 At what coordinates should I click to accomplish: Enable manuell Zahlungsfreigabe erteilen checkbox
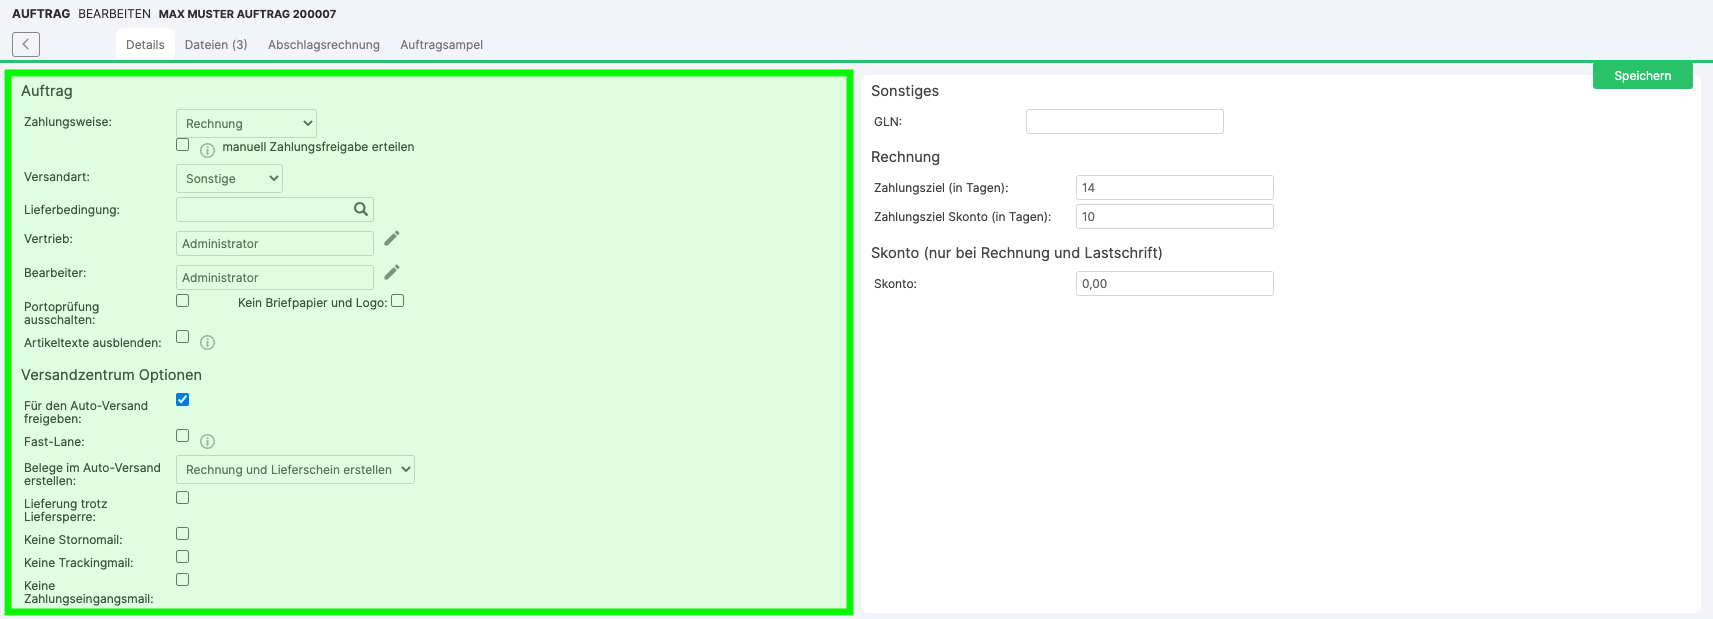[183, 145]
